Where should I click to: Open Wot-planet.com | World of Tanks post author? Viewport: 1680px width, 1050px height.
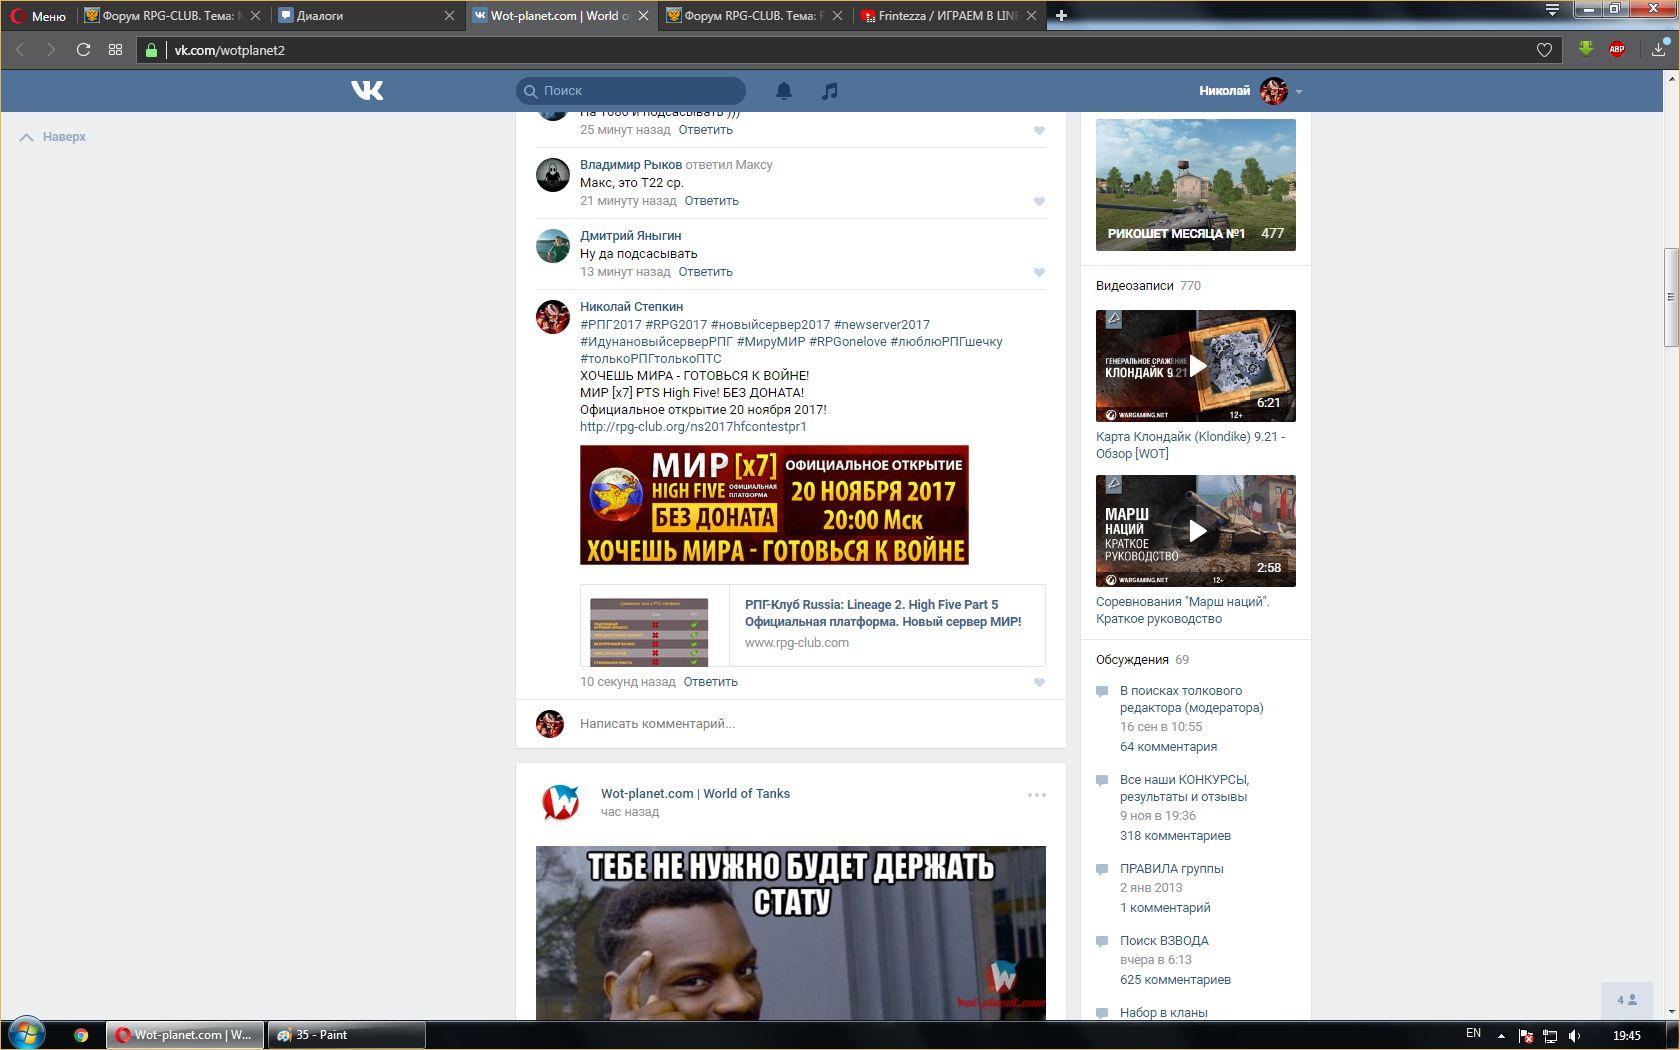pyautogui.click(x=695, y=794)
